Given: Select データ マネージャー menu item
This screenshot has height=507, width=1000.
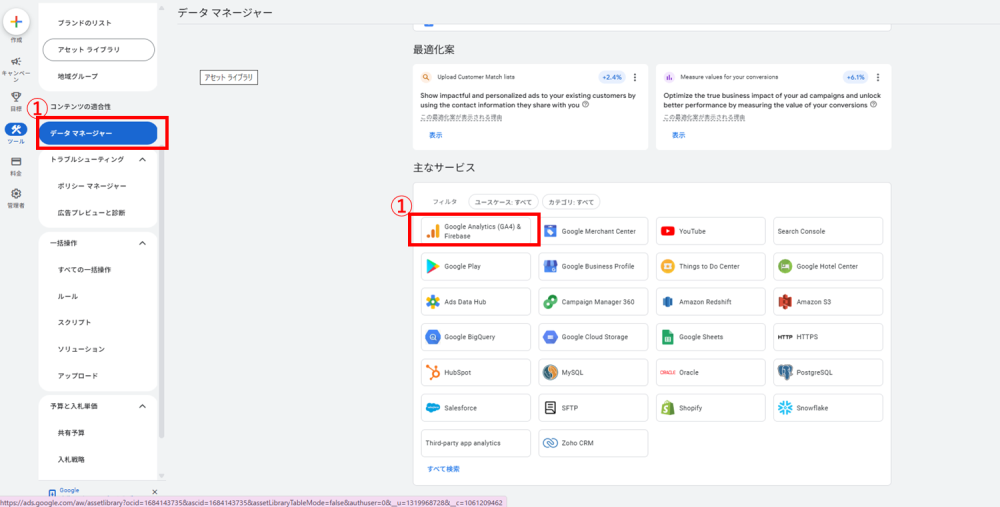Looking at the screenshot, I should point(98,133).
